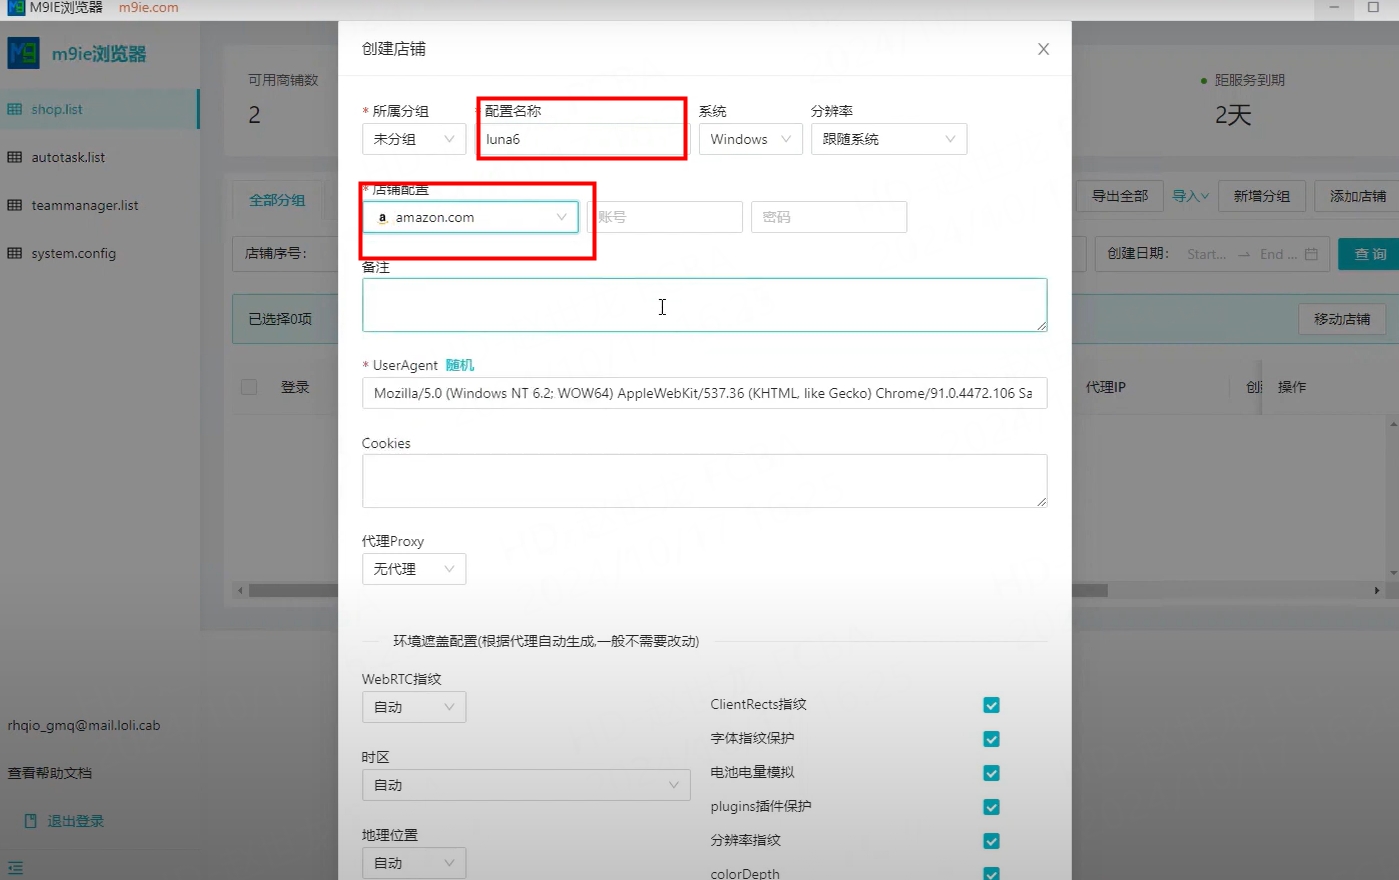The image size is (1399, 880).
Task: Click the Amazon icon in store config
Action: [x=382, y=218]
